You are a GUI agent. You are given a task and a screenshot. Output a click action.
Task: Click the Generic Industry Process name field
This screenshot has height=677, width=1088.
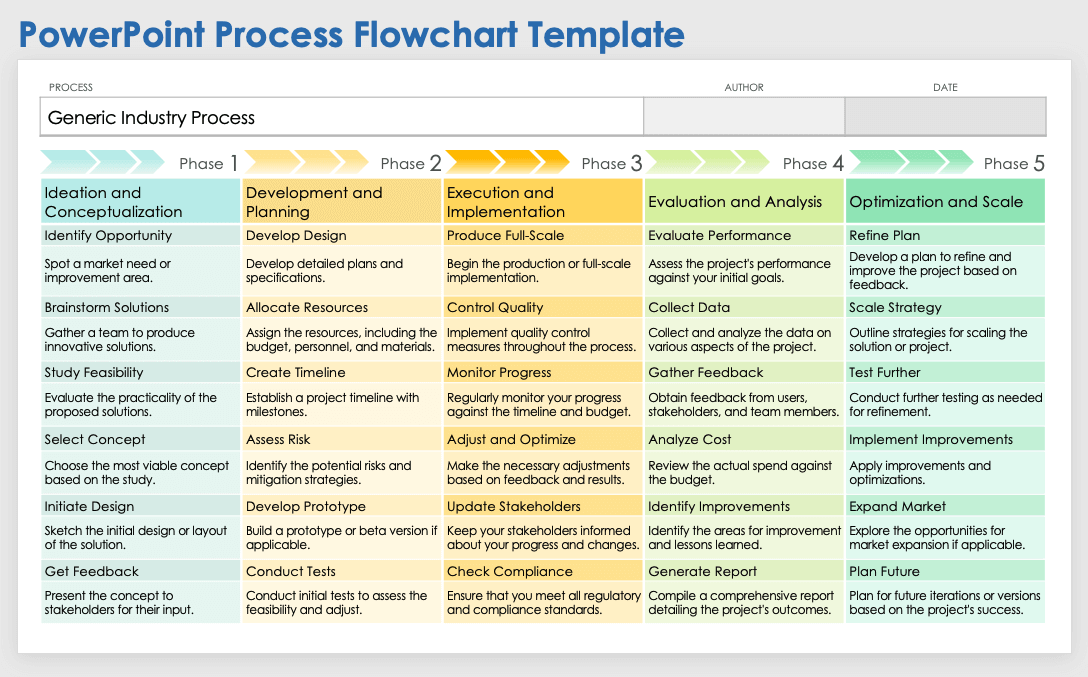tap(341, 117)
